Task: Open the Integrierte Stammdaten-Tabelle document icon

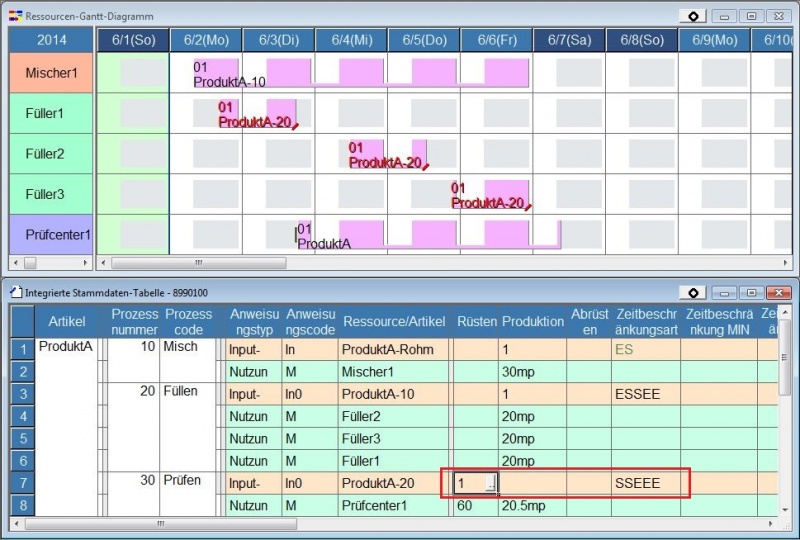Action: (14, 292)
